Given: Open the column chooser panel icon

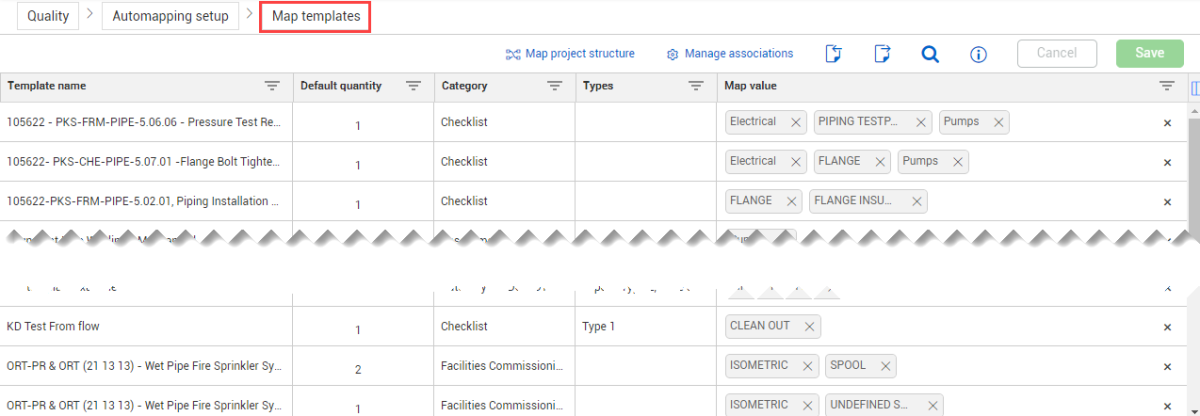Looking at the screenshot, I should point(1195,87).
